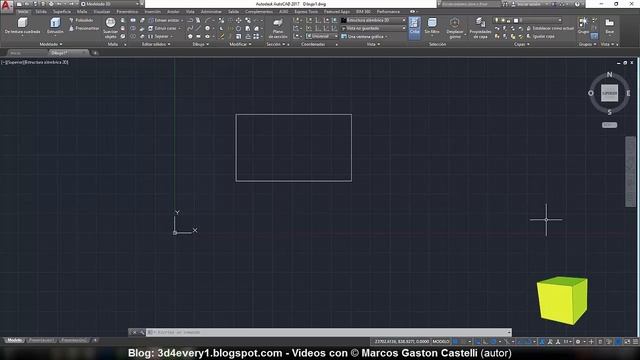This screenshot has width=640, height=360.
Task: Click the E compass direction on ViewCube
Action: (628, 93)
